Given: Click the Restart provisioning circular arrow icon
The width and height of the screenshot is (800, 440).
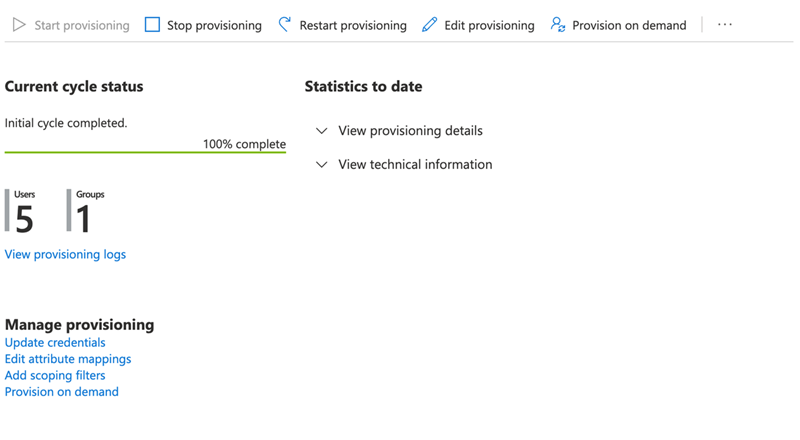Looking at the screenshot, I should 285,25.
